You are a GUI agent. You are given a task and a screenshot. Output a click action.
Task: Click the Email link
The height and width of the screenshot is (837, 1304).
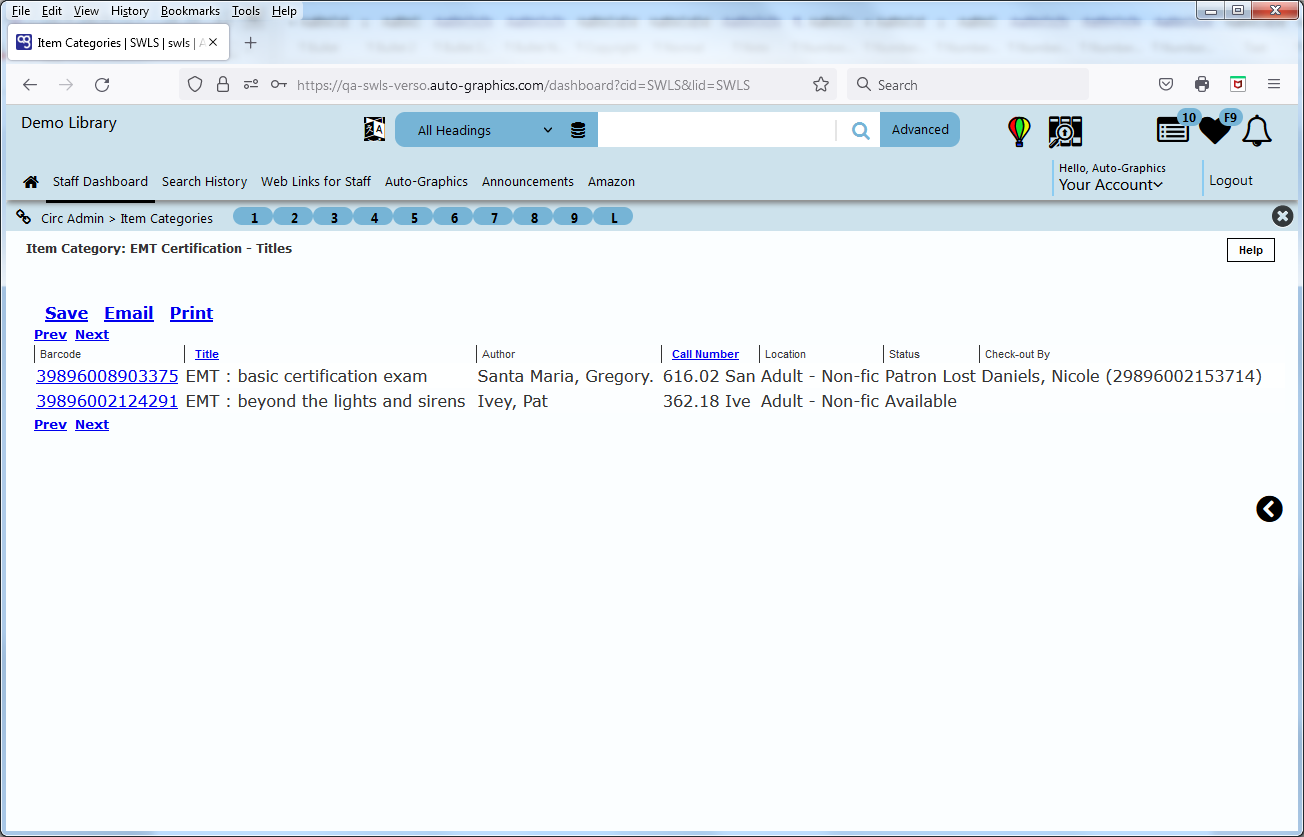[x=129, y=313]
